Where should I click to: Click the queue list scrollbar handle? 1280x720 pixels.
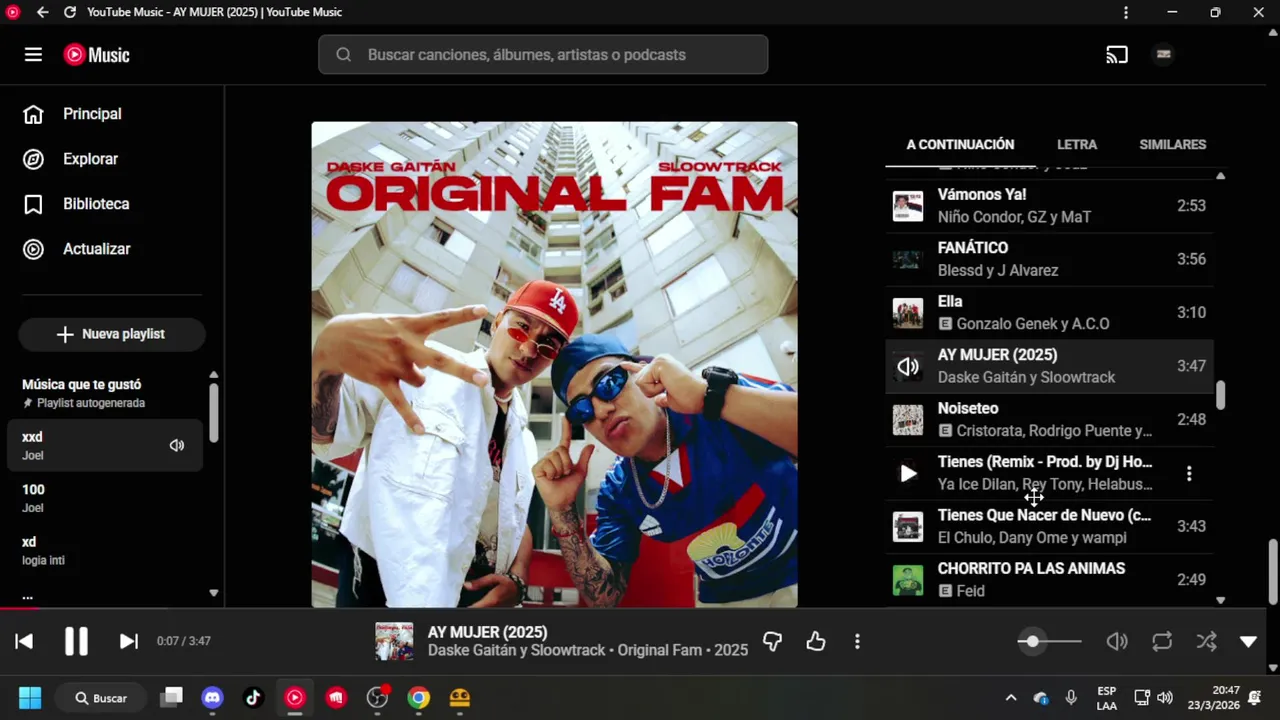pos(1220,394)
